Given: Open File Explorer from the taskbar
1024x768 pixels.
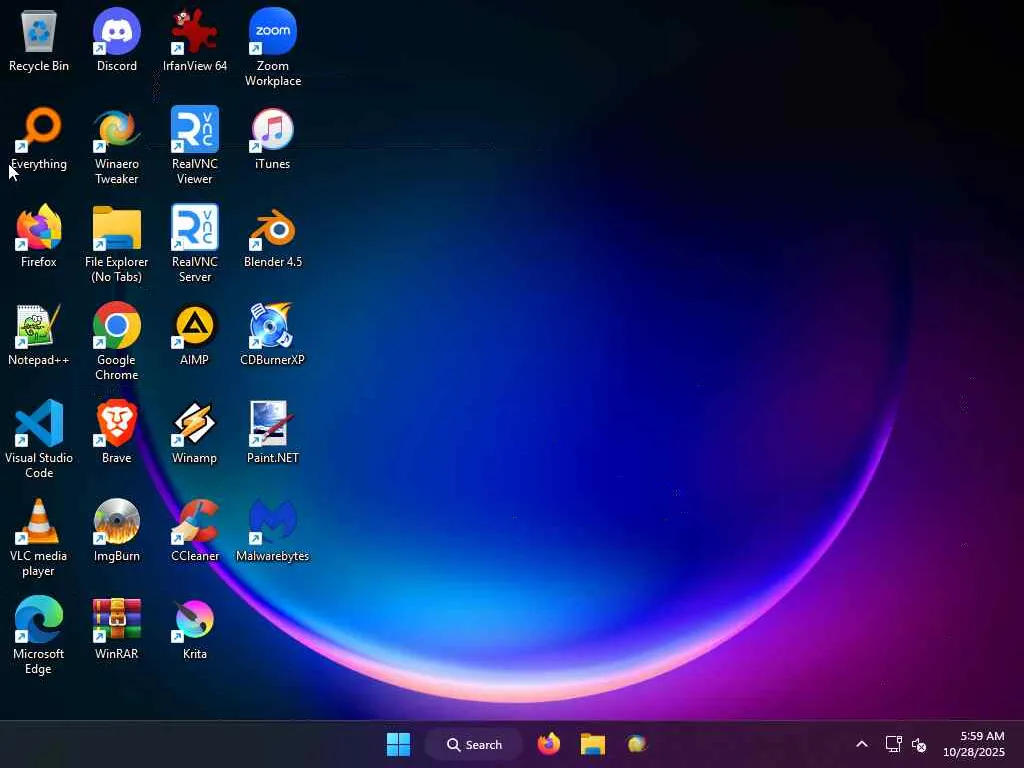Looking at the screenshot, I should click(592, 744).
